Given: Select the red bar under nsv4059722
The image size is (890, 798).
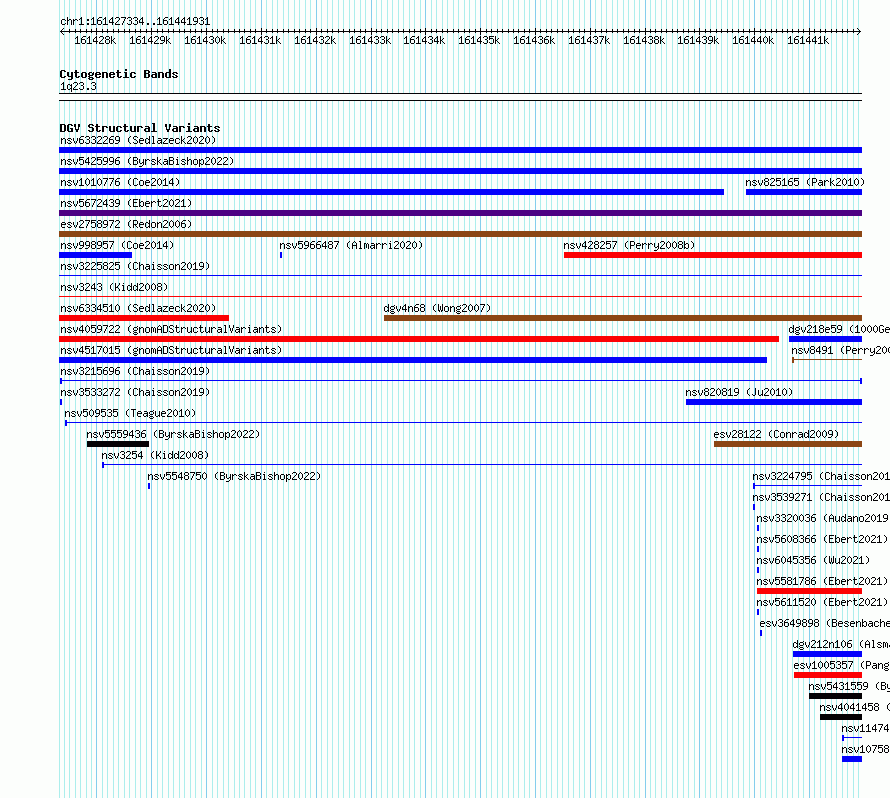Looking at the screenshot, I should 419,339.
